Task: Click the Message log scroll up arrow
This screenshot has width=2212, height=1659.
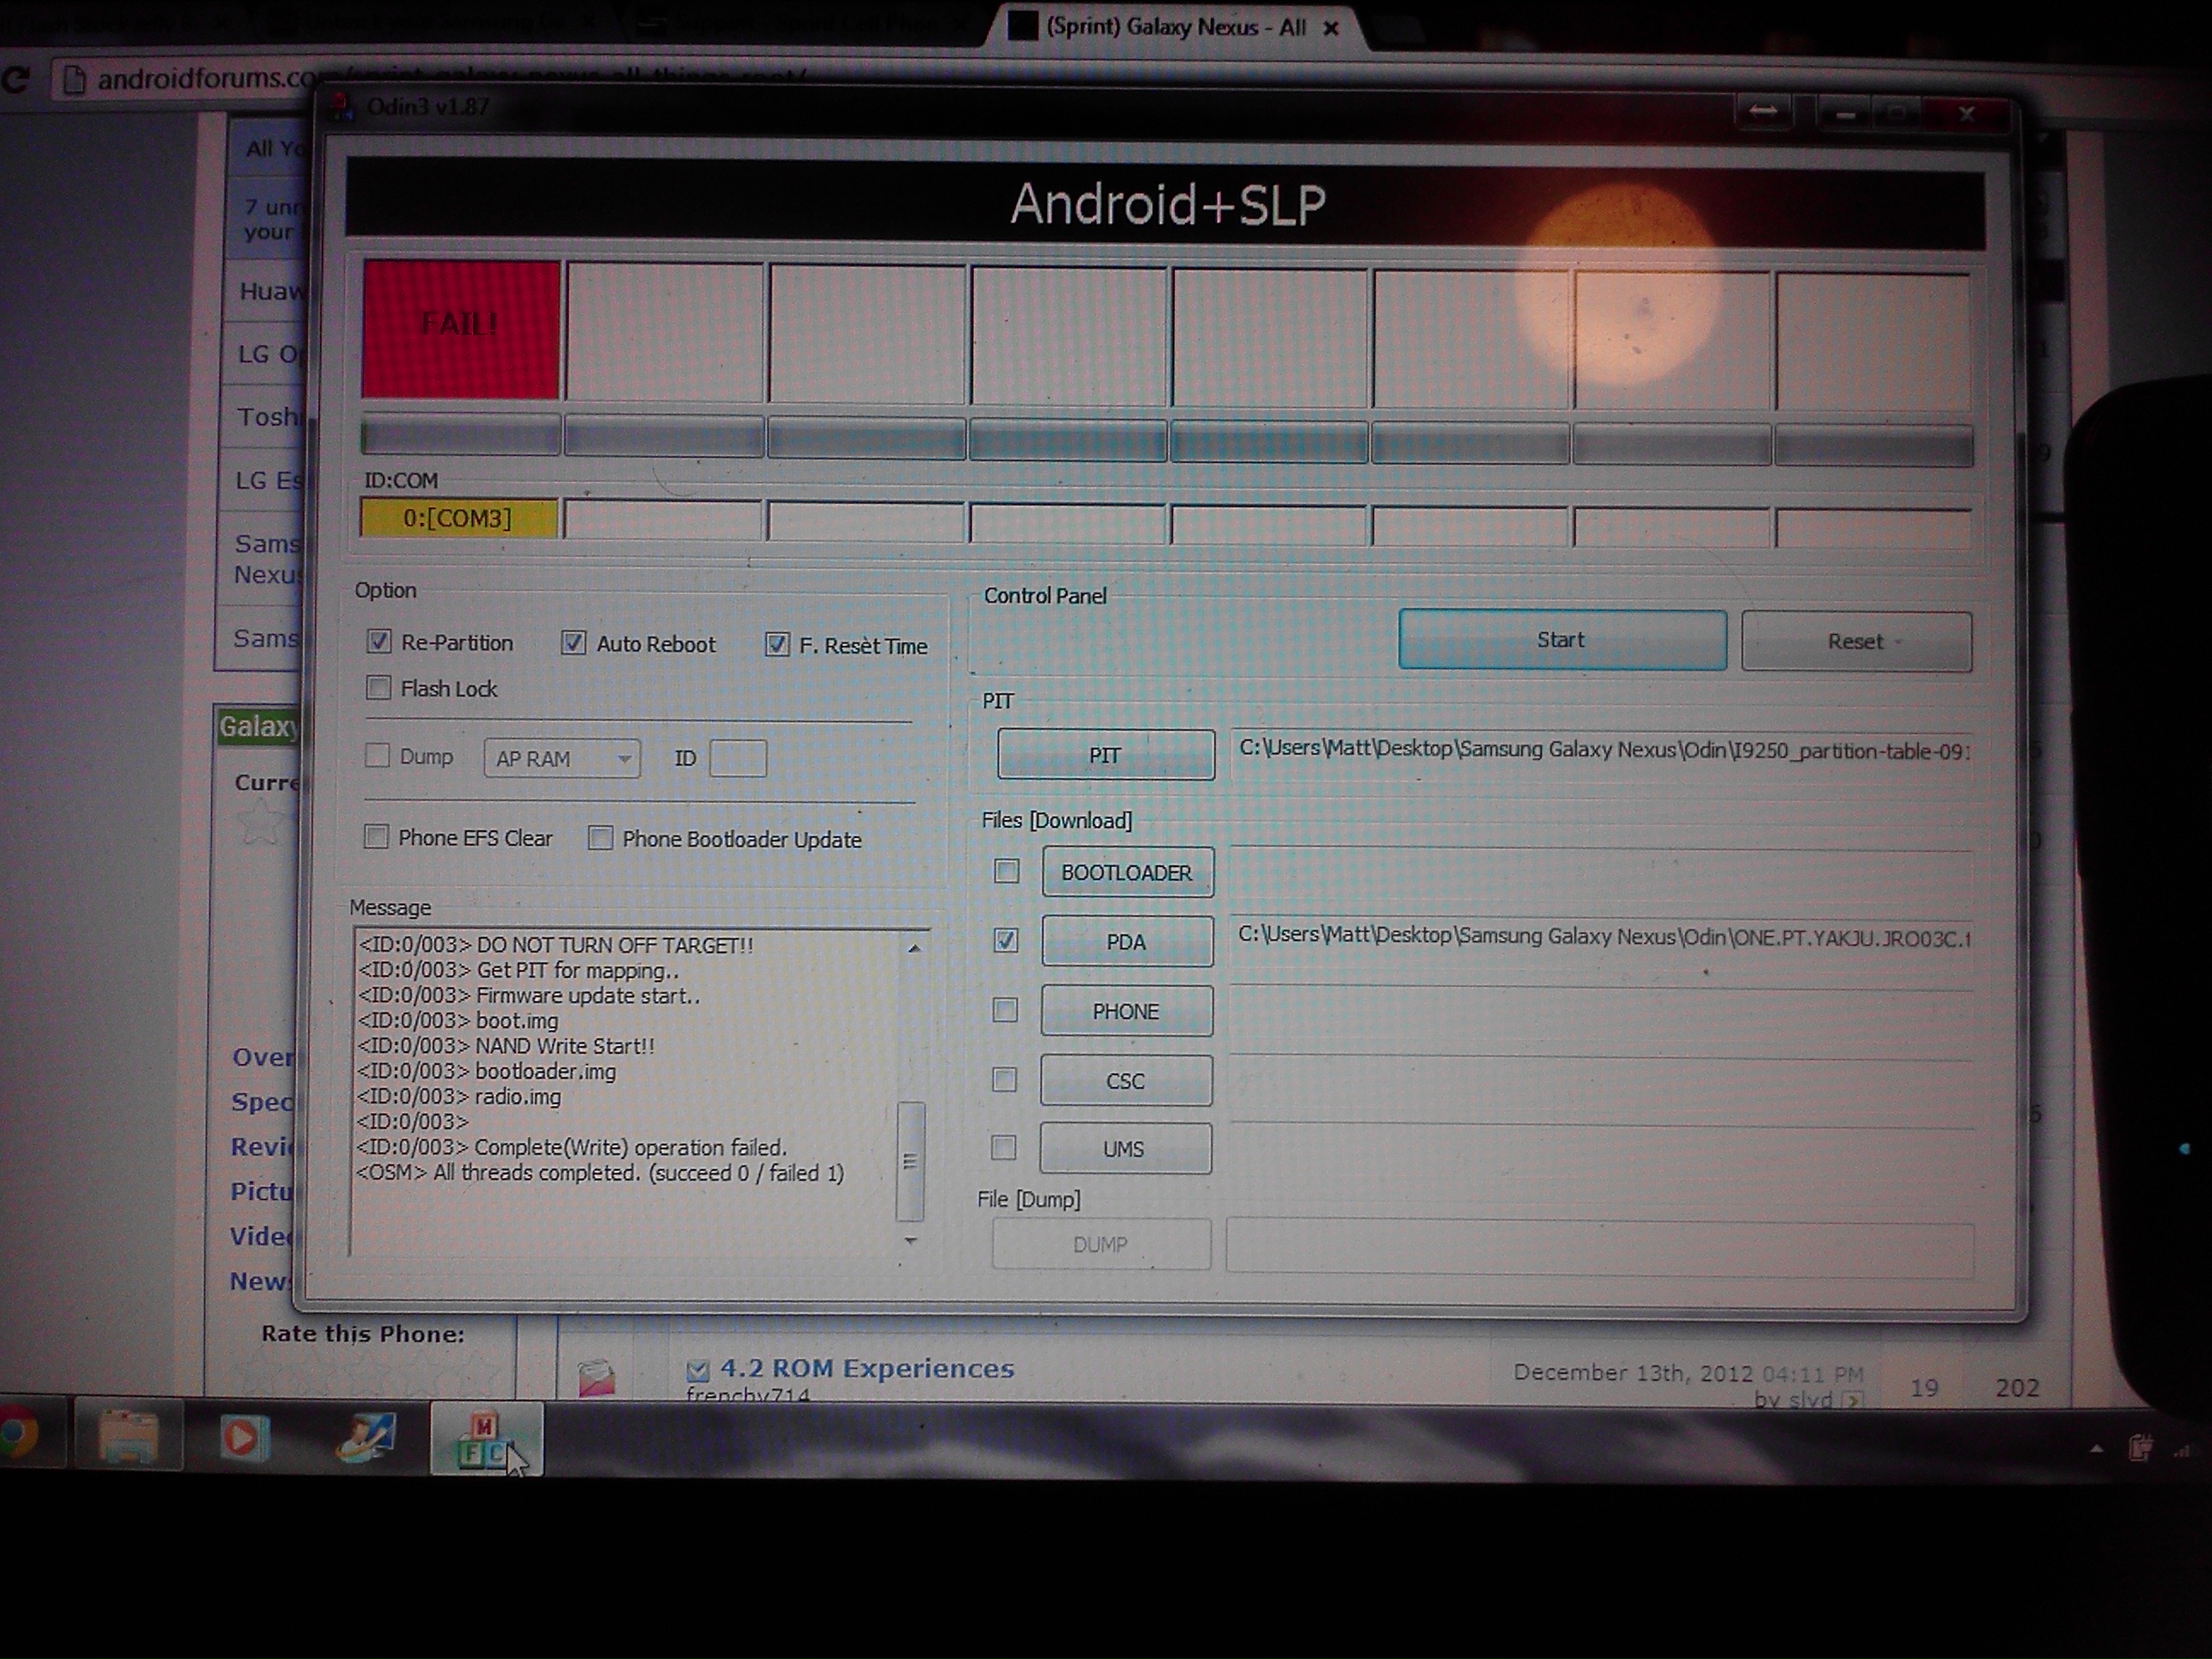Action: [913, 948]
